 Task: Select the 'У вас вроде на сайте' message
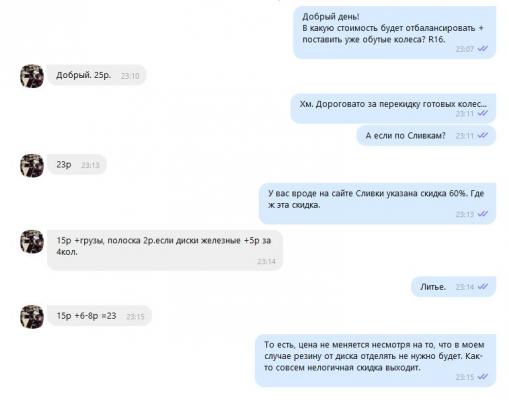377,203
